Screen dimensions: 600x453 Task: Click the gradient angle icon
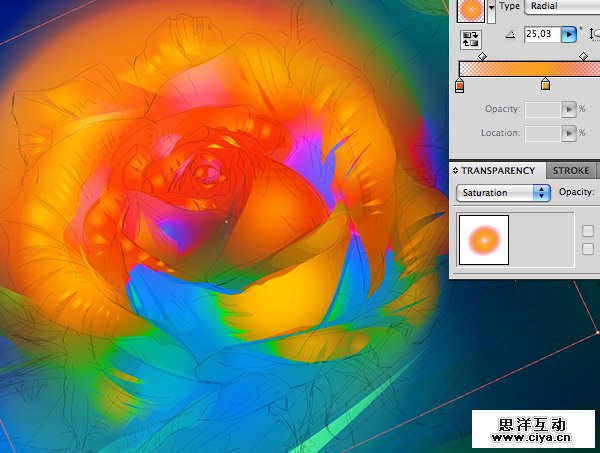(511, 35)
